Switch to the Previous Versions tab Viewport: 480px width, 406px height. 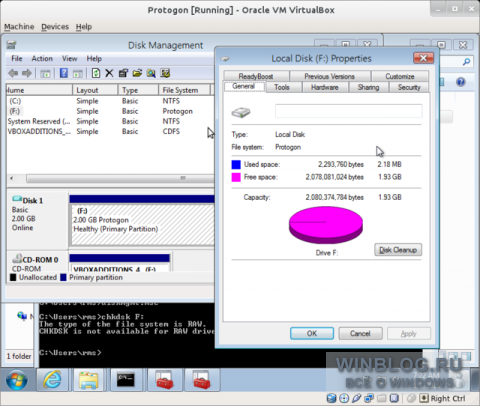(x=329, y=76)
